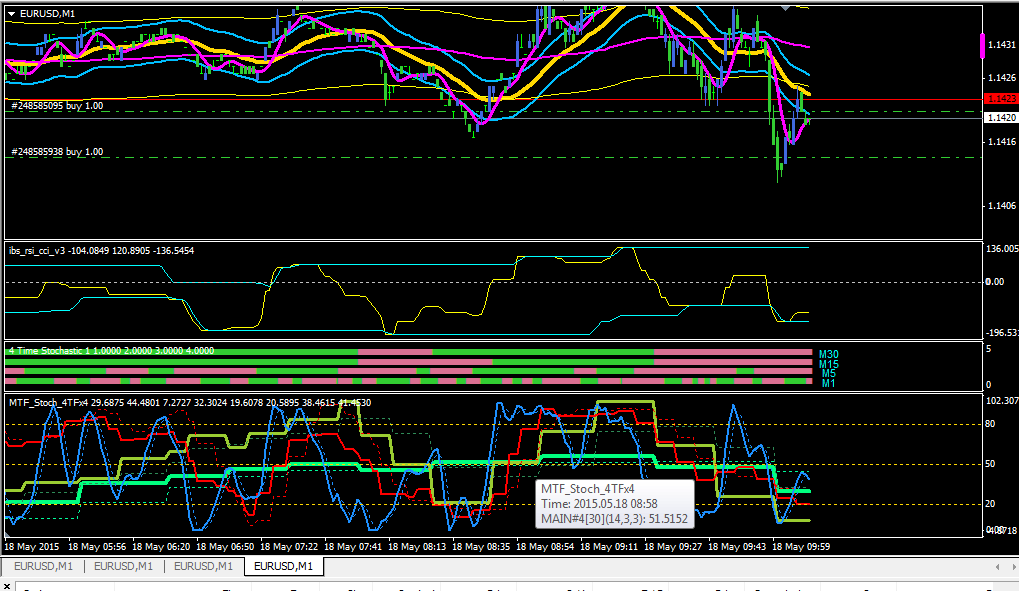Screen dimensions: 1019x591
Task: Click the red 1.1423 price label
Action: click(1001, 99)
